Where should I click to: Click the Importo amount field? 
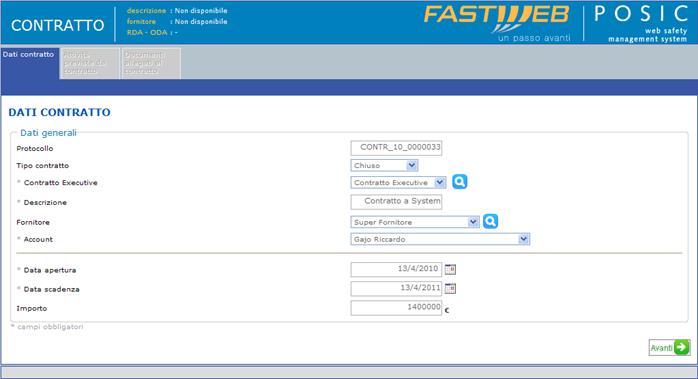coord(396,308)
